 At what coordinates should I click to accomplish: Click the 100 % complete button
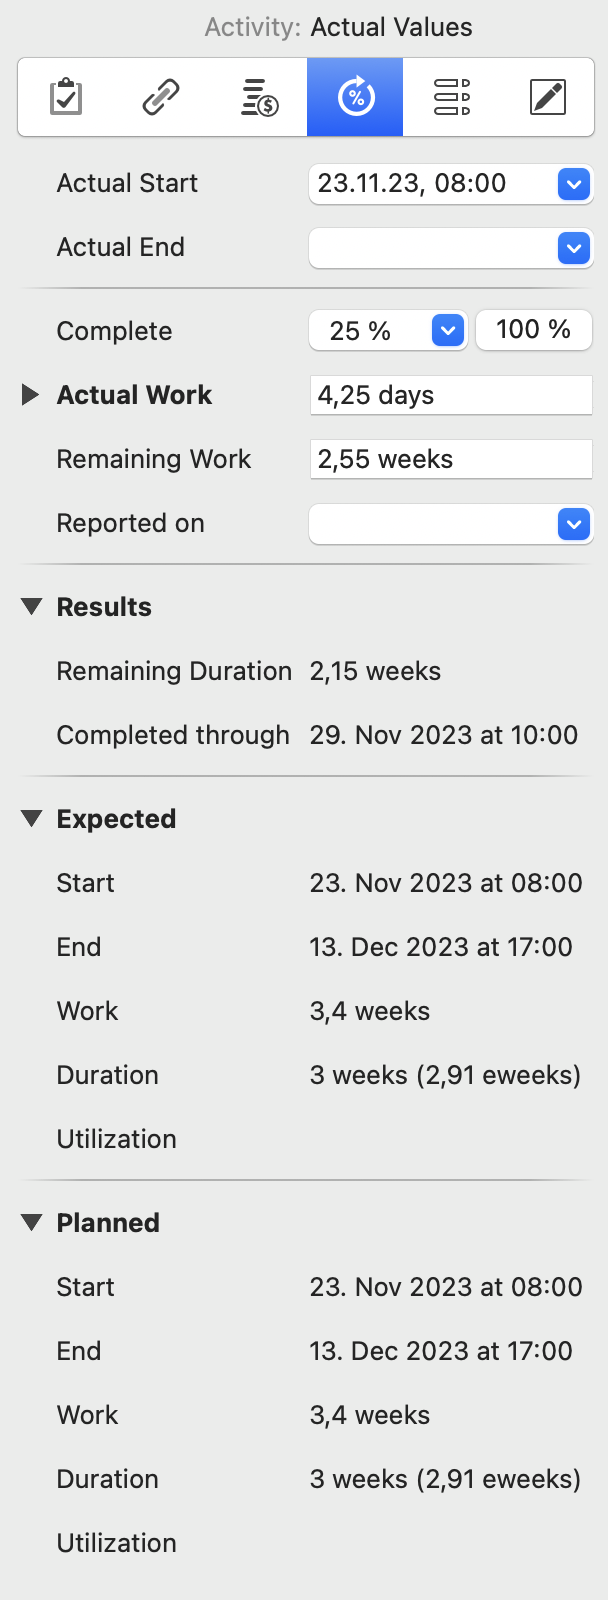click(533, 330)
